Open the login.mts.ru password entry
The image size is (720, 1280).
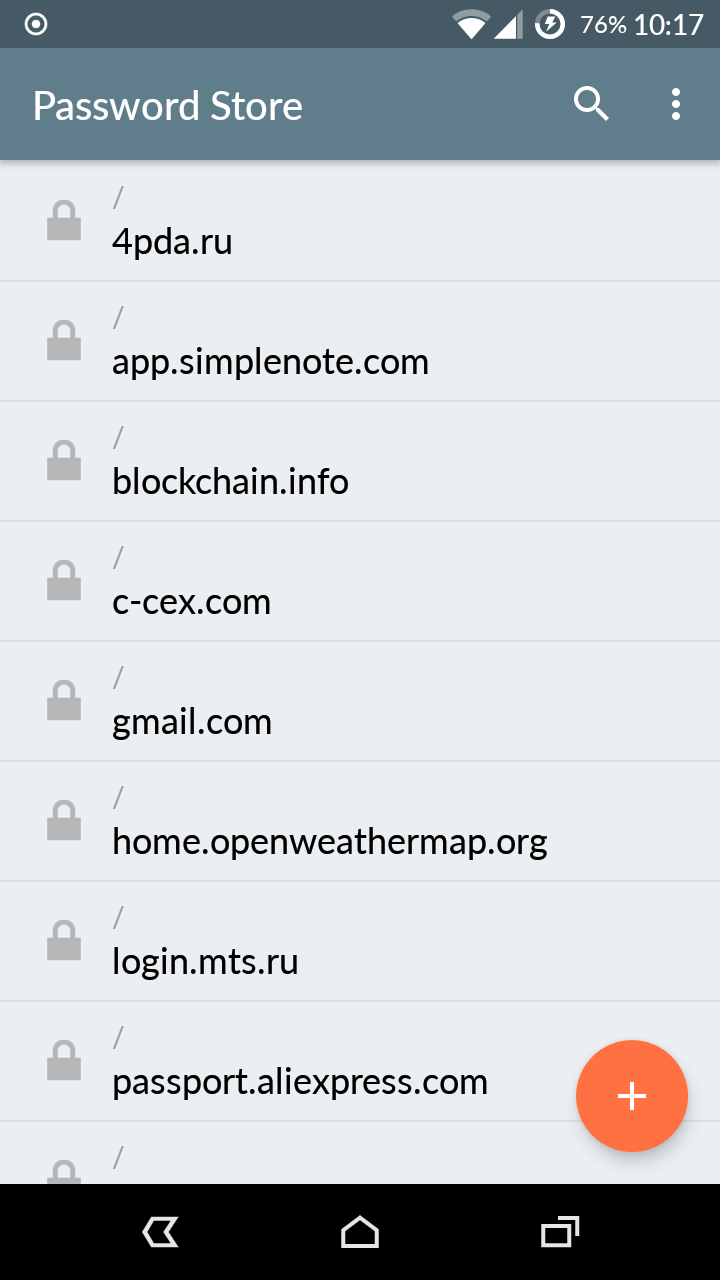(205, 961)
